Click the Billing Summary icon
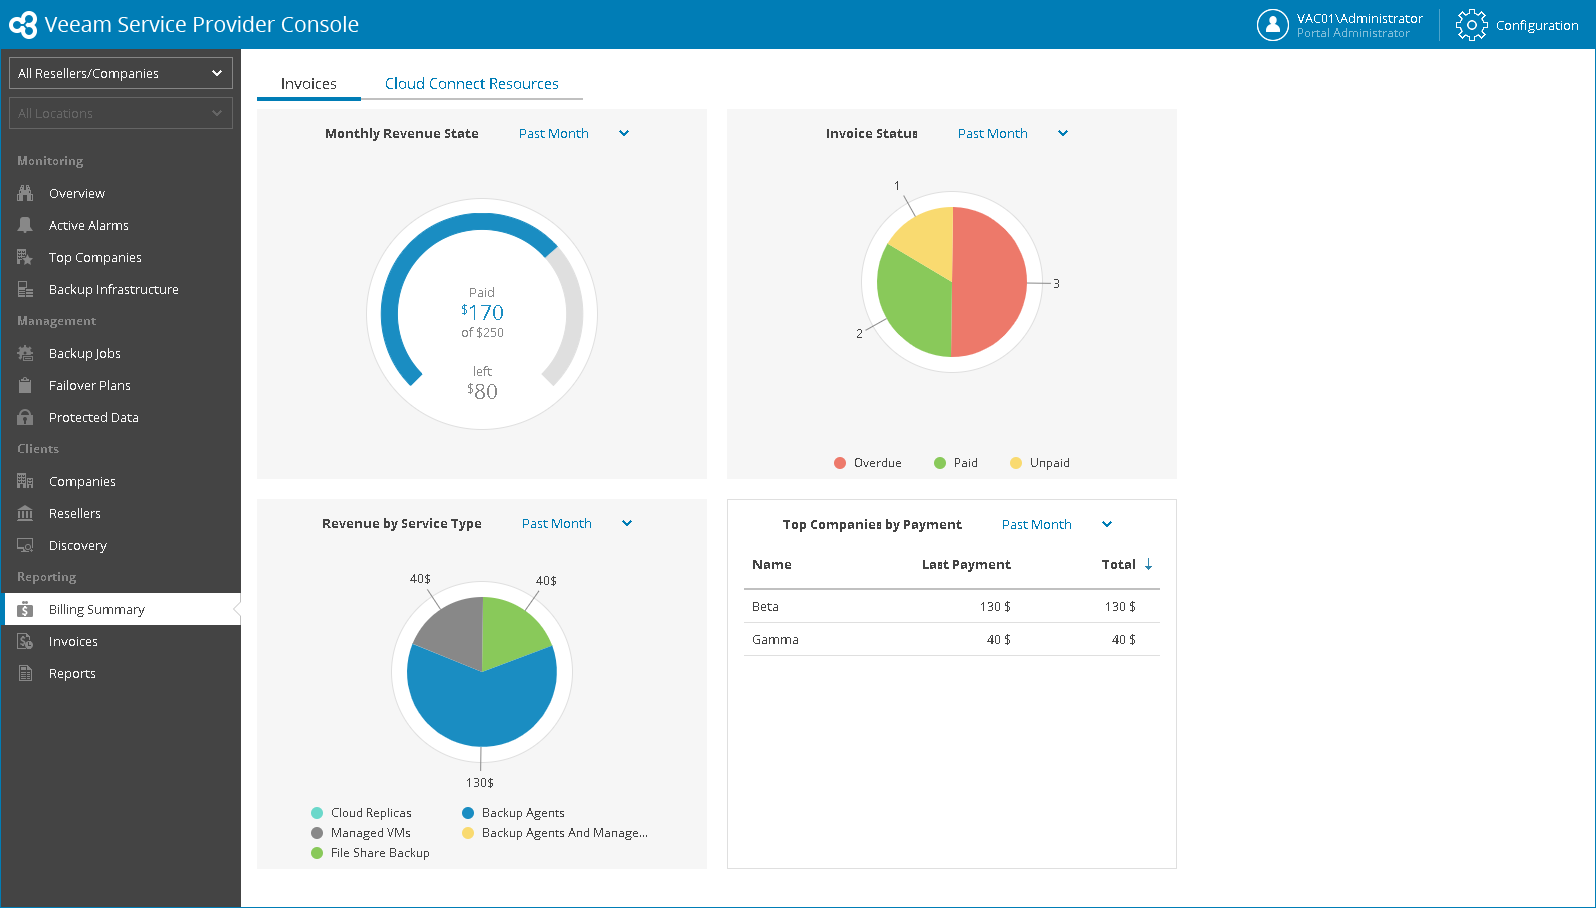This screenshot has height=908, width=1596. click(25, 609)
